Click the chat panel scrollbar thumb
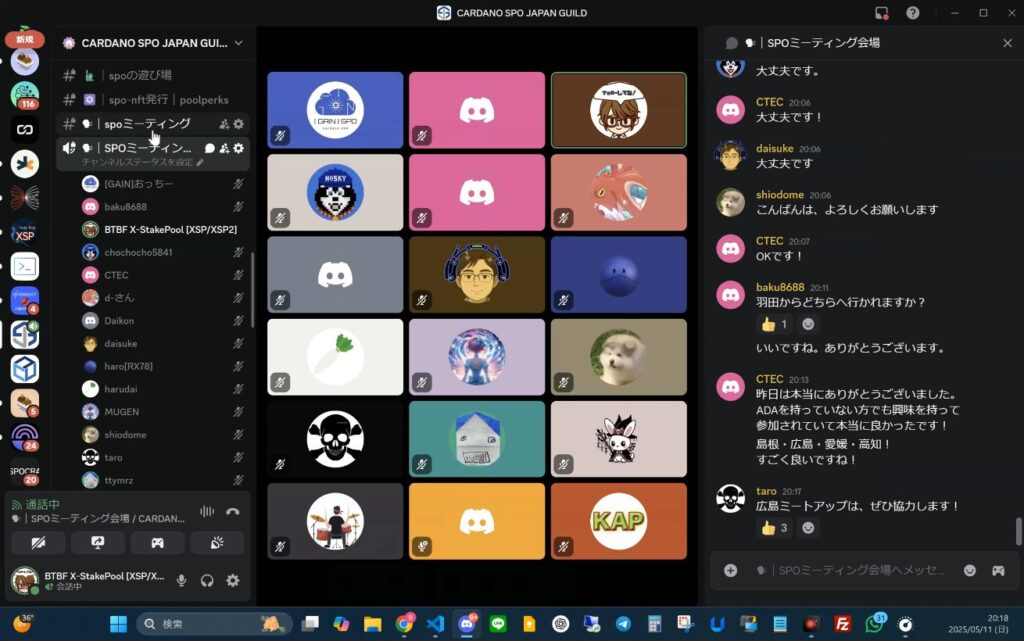Image resolution: width=1024 pixels, height=641 pixels. [1018, 531]
